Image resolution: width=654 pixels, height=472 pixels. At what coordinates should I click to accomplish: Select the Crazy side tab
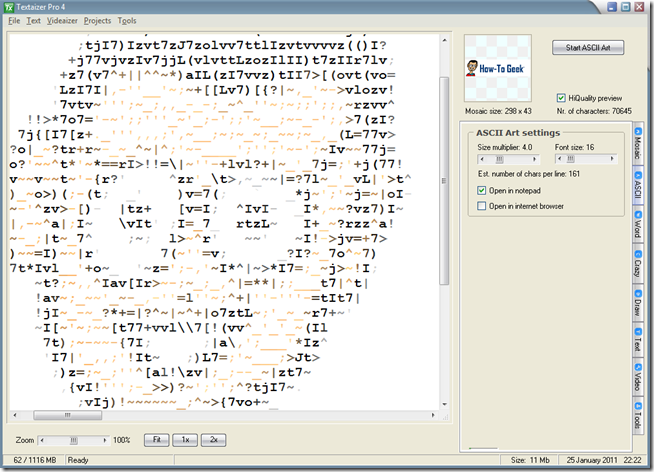636,266
